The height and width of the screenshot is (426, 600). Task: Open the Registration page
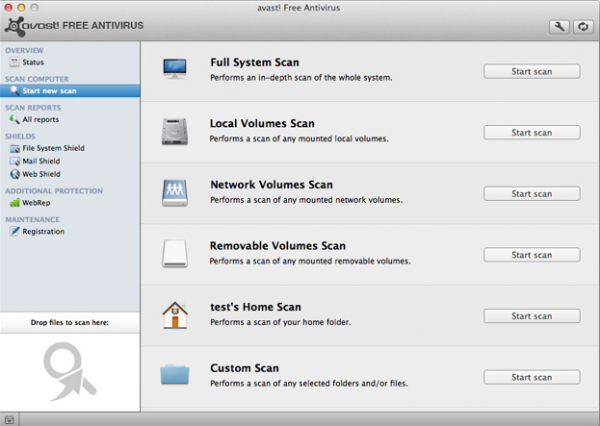tap(43, 232)
